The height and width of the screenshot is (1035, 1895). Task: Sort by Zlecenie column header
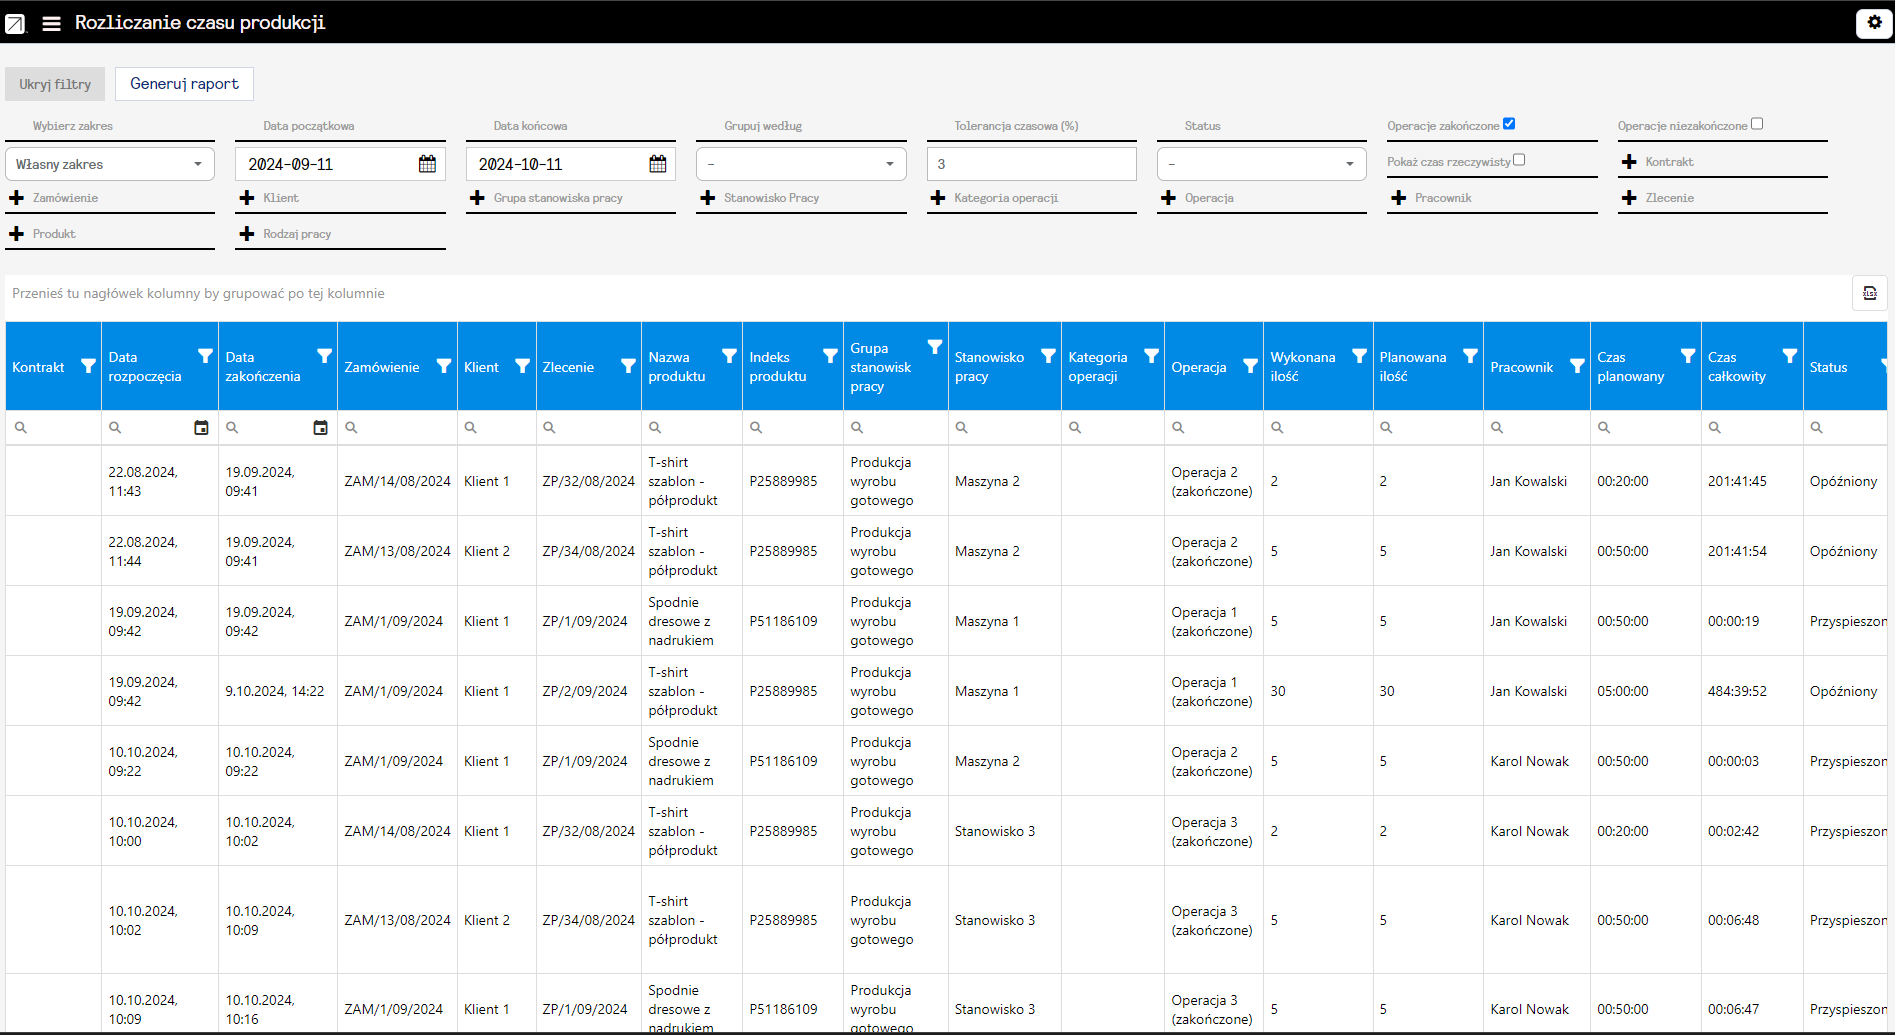coord(568,367)
